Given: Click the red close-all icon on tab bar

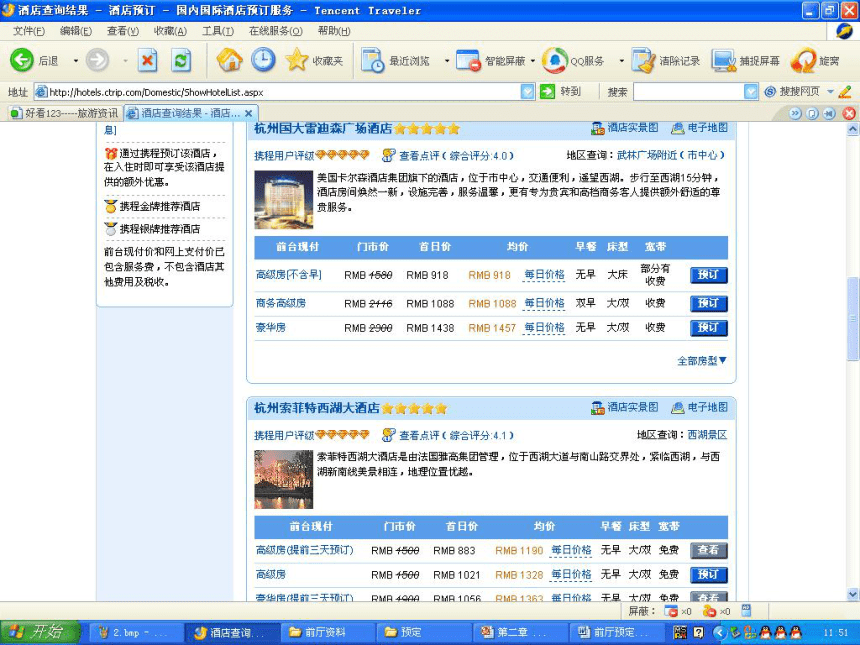Looking at the screenshot, I should [x=849, y=114].
